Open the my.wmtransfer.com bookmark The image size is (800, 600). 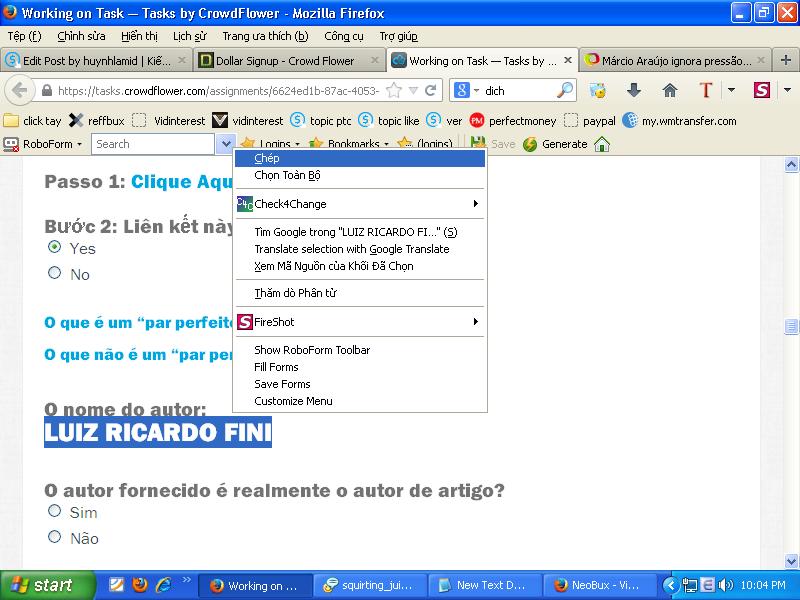pos(680,121)
